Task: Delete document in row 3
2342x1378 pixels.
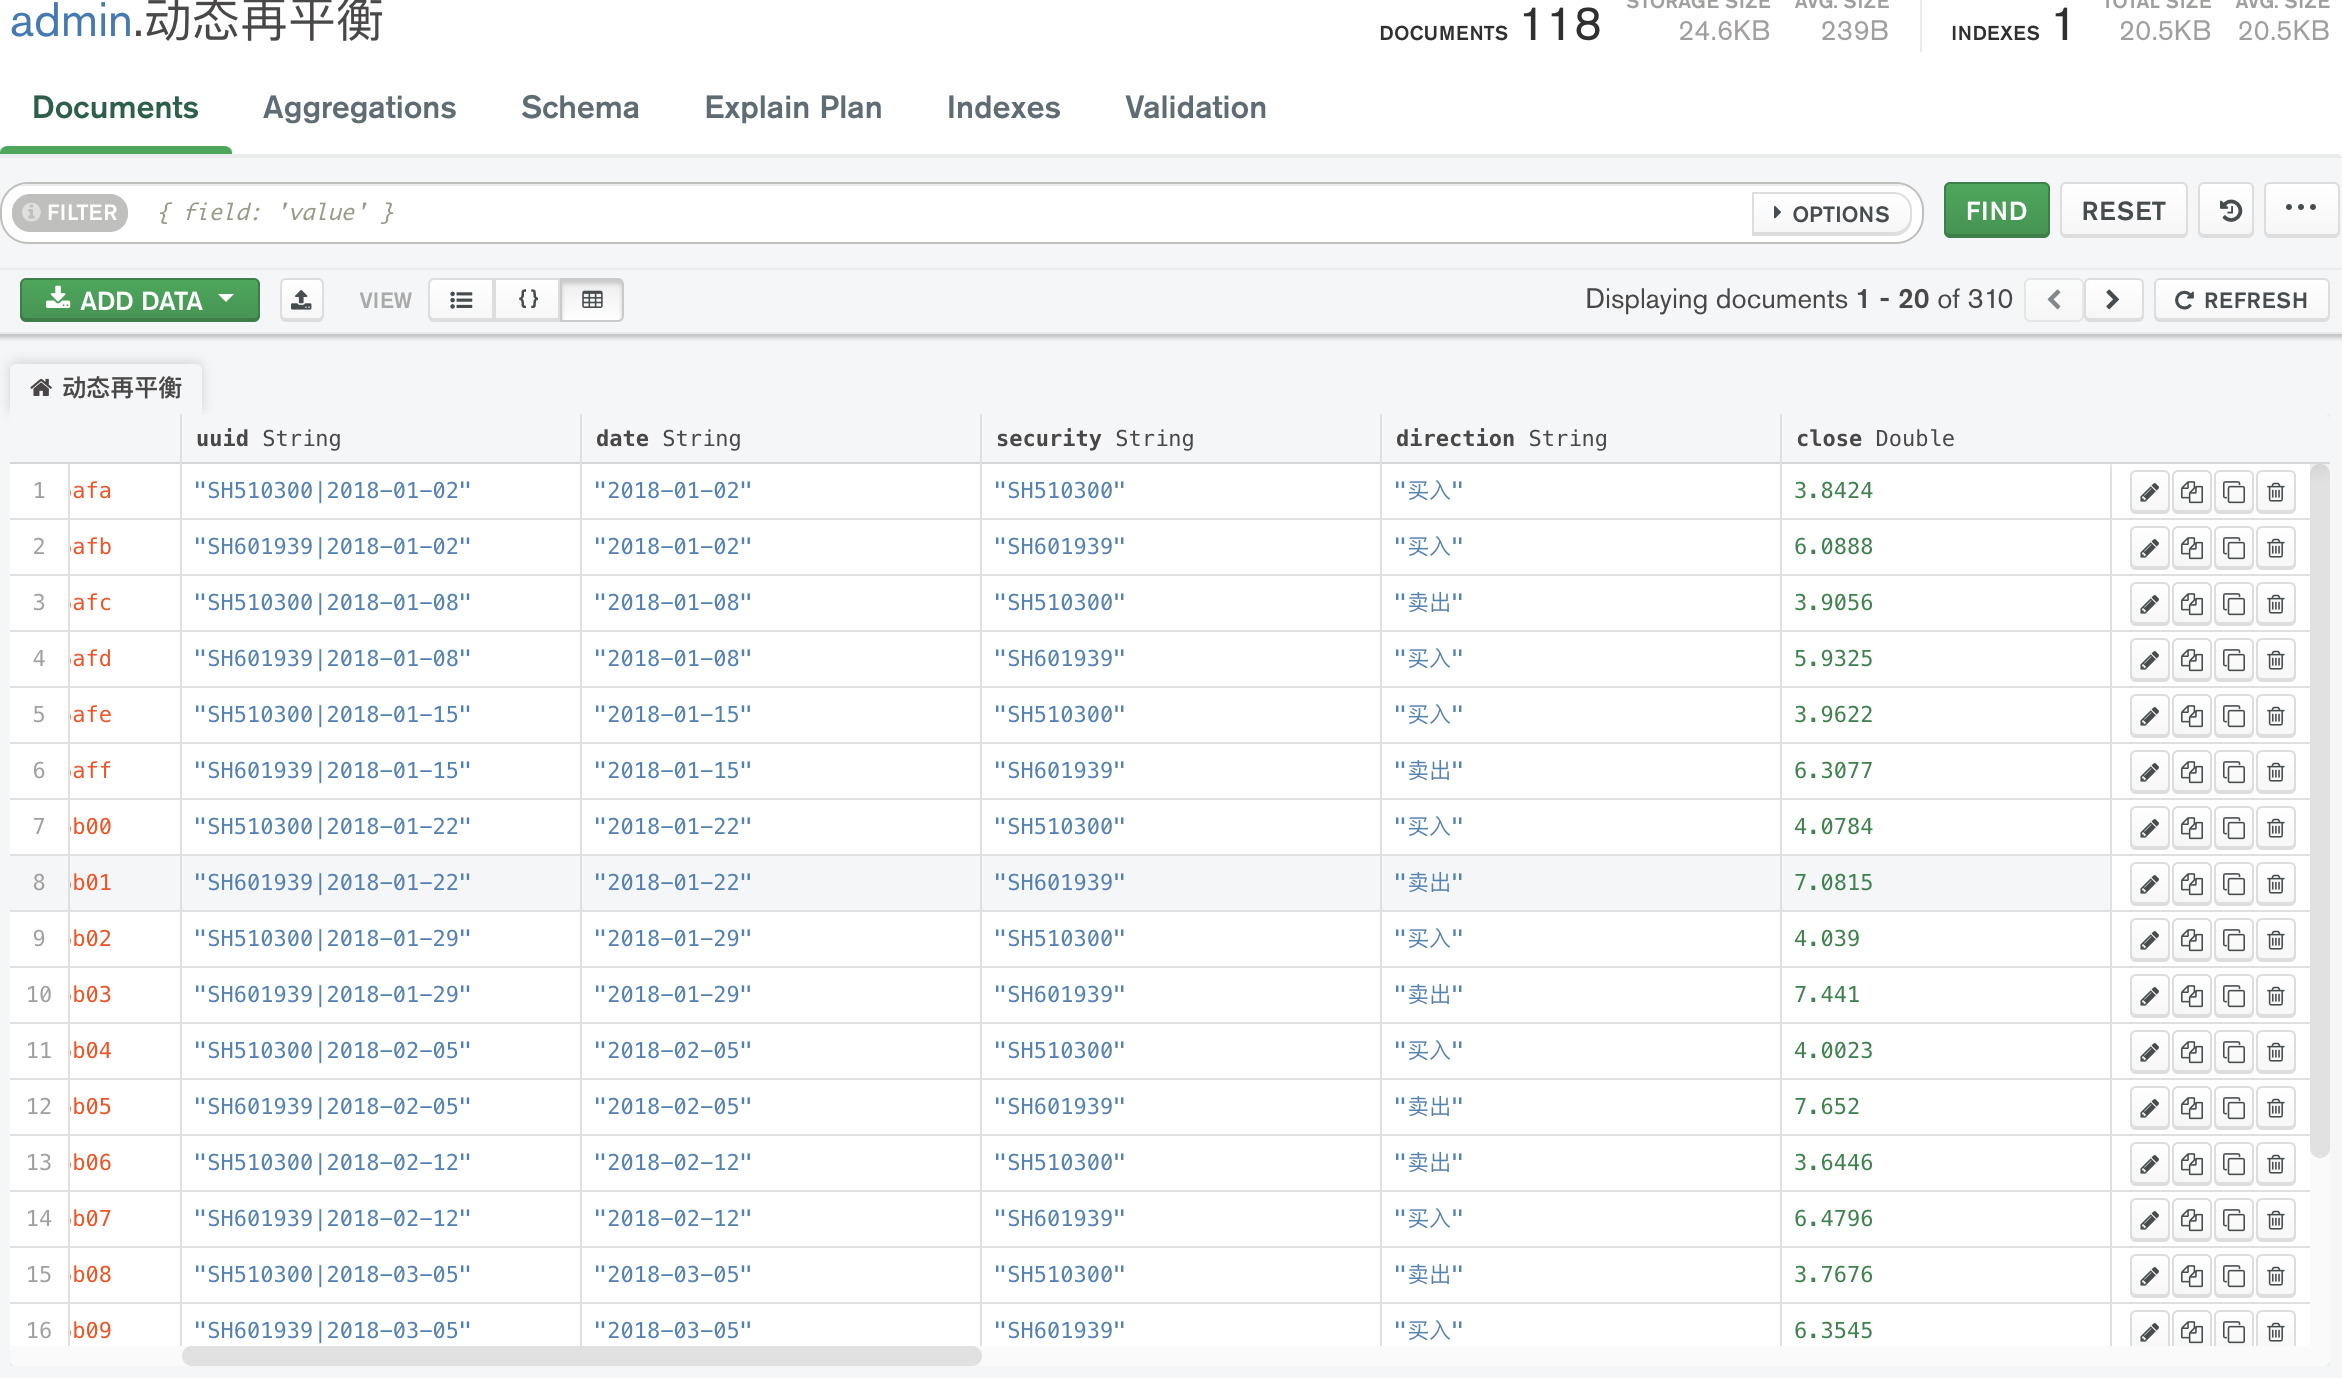Action: [2276, 604]
